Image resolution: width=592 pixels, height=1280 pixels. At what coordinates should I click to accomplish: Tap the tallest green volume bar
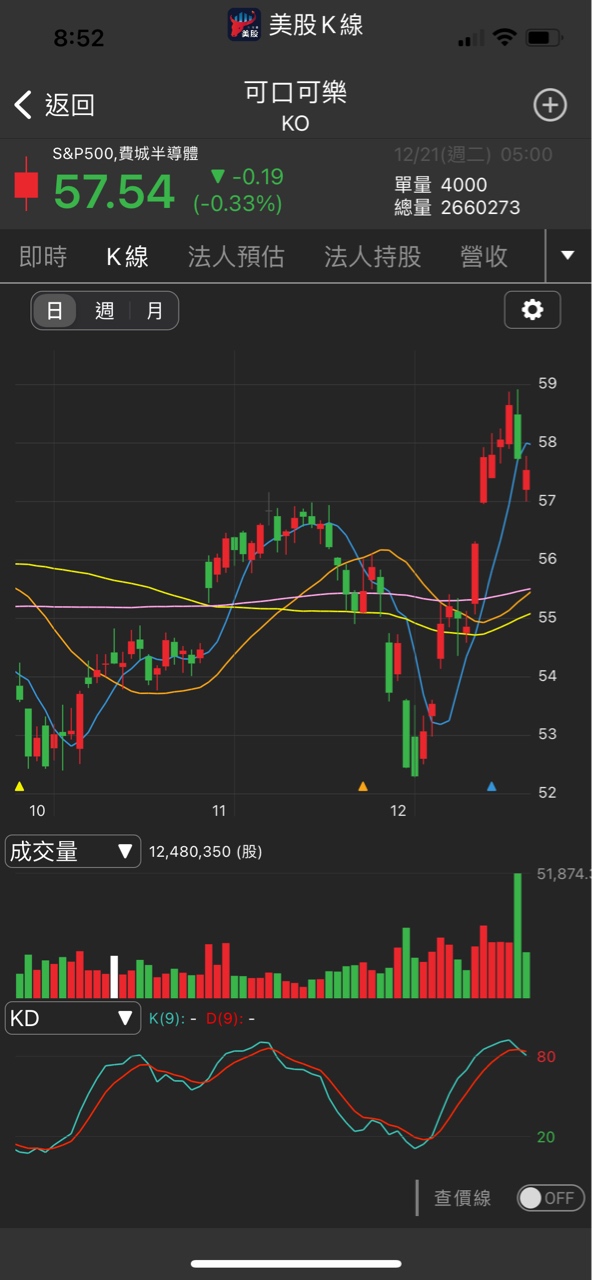[518, 936]
